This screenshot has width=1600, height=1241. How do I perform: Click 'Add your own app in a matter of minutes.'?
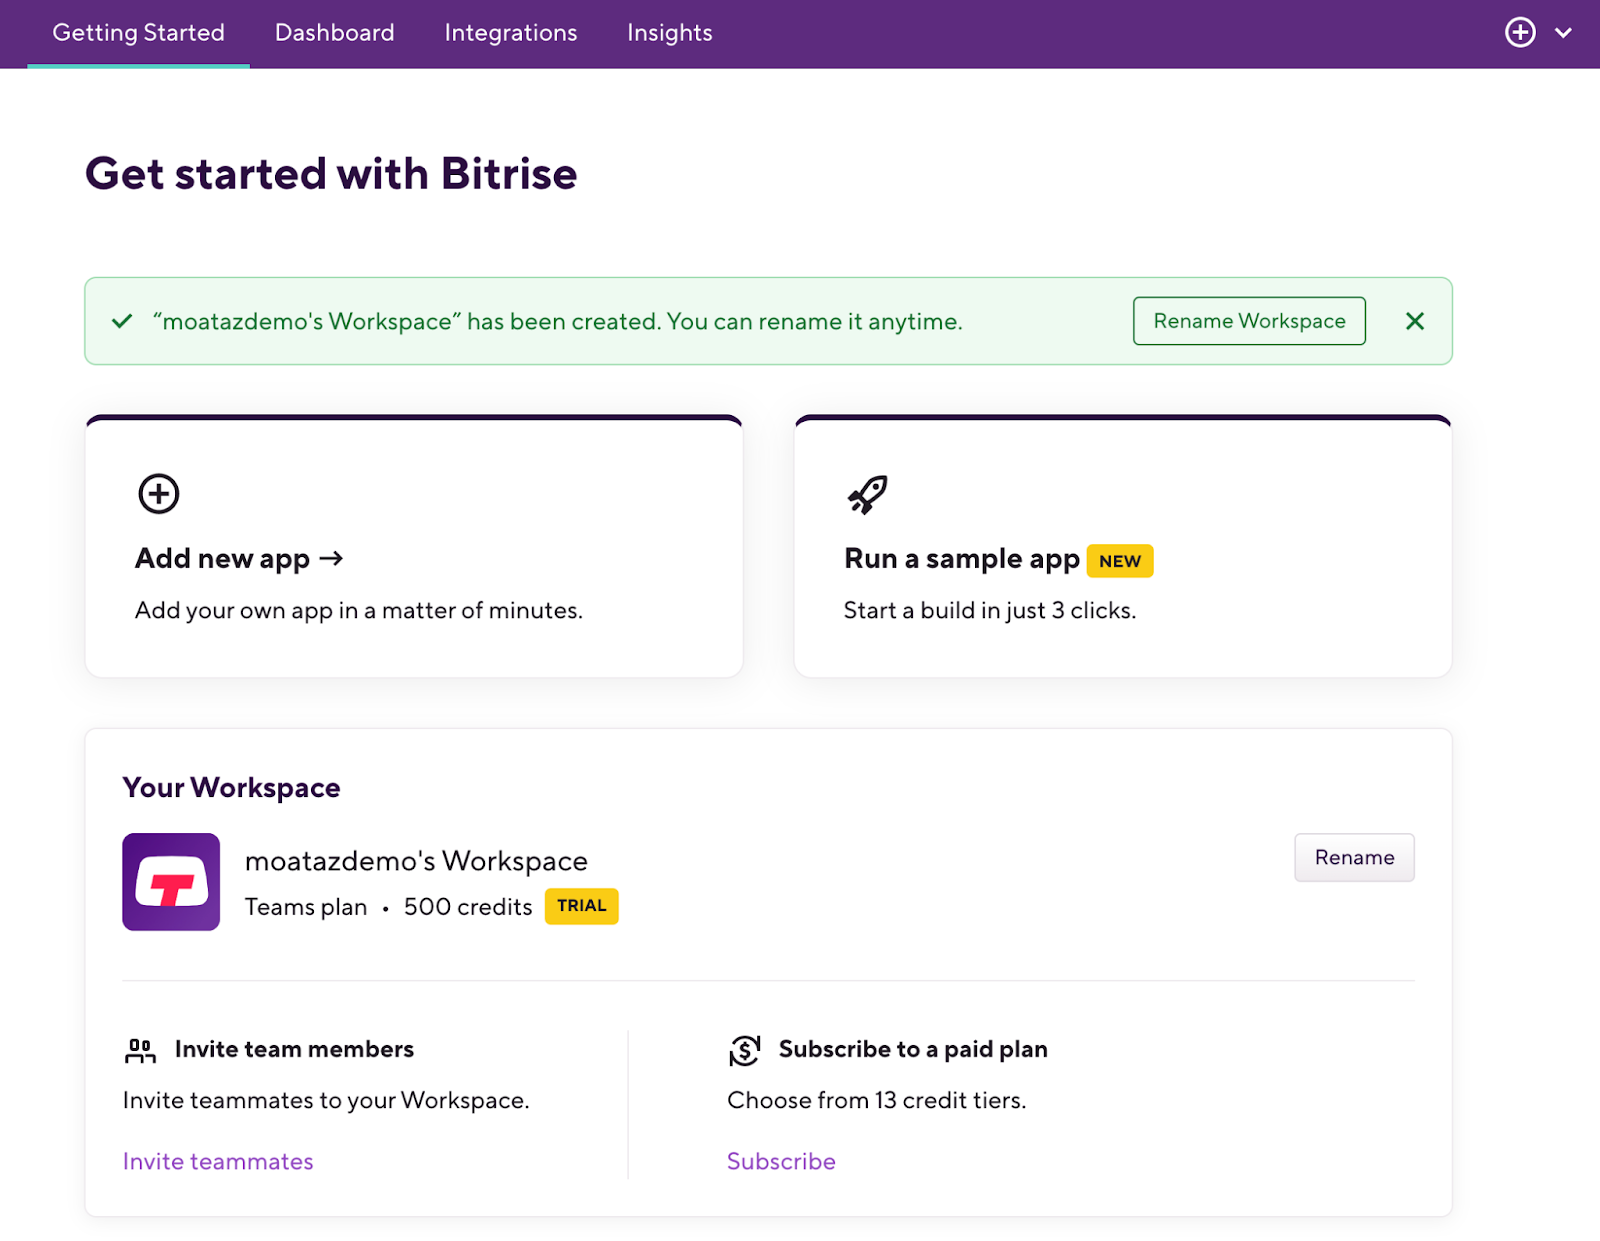pyautogui.click(x=359, y=611)
